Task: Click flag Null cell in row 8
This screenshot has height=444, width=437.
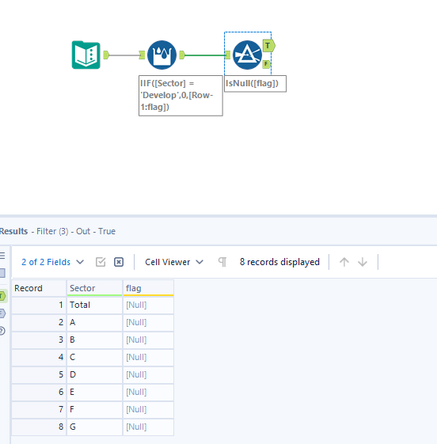Action: 148,427
